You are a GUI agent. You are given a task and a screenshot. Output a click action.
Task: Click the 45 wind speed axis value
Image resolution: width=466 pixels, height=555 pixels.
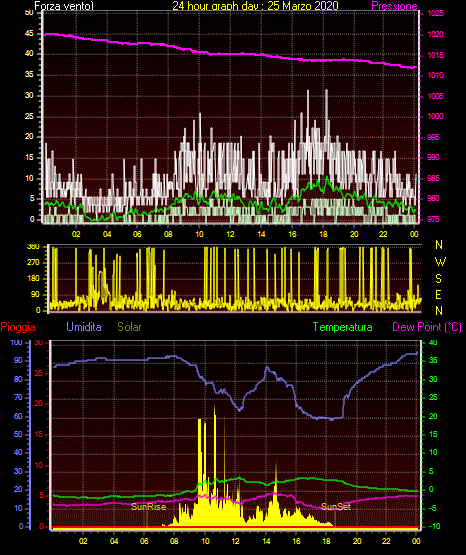pos(29,34)
